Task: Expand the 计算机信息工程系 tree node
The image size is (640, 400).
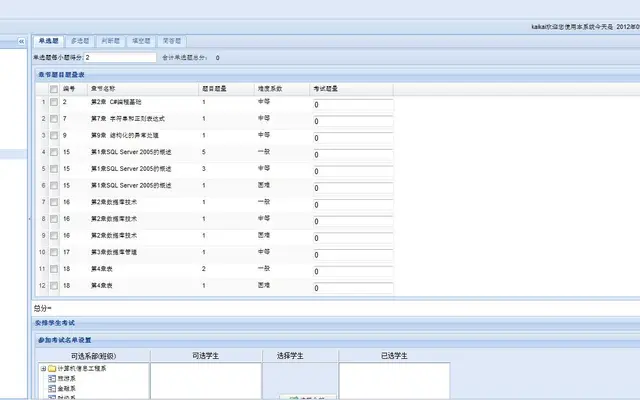Action: (43, 369)
